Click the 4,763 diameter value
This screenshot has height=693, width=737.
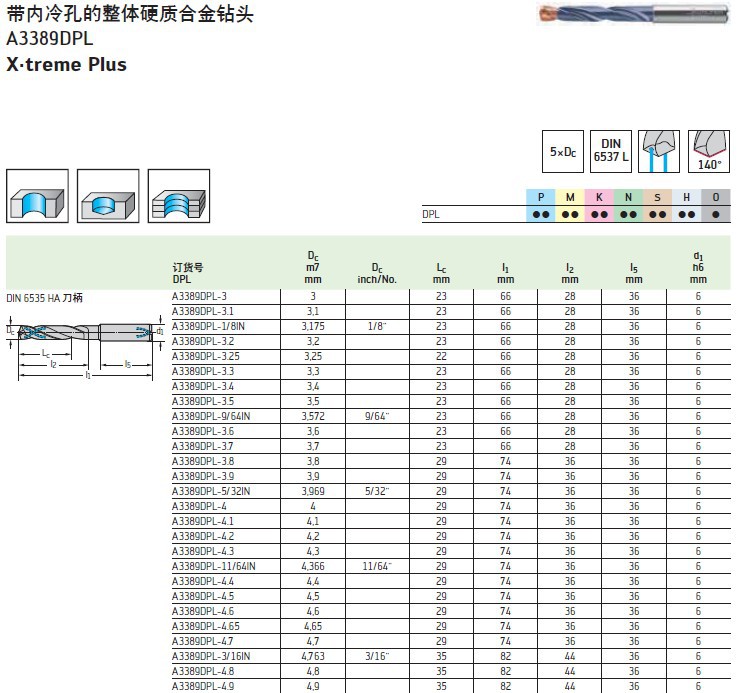coord(313,656)
